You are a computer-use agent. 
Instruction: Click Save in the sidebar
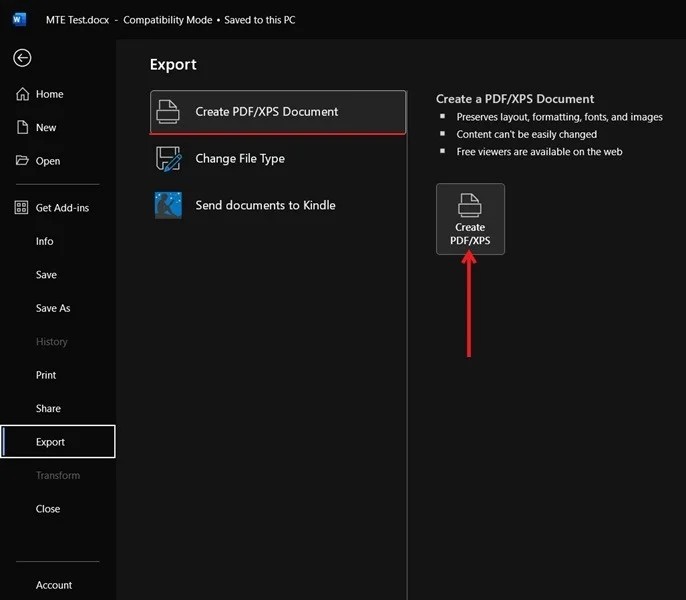pyautogui.click(x=46, y=275)
